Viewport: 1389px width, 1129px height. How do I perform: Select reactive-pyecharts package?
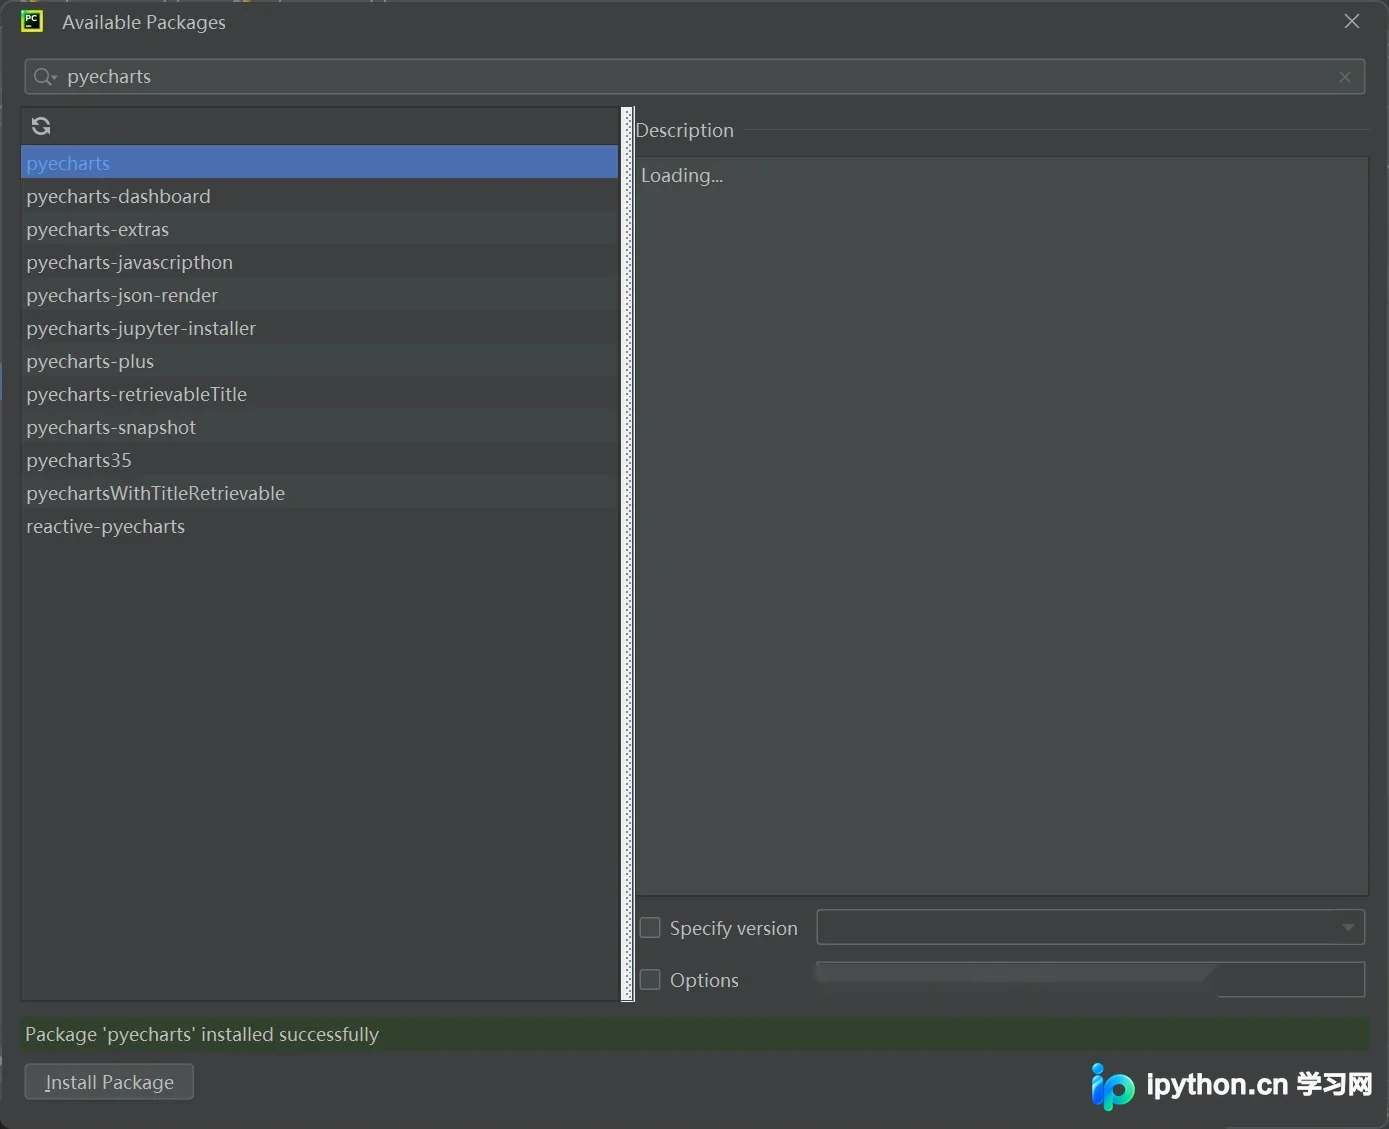coord(320,526)
